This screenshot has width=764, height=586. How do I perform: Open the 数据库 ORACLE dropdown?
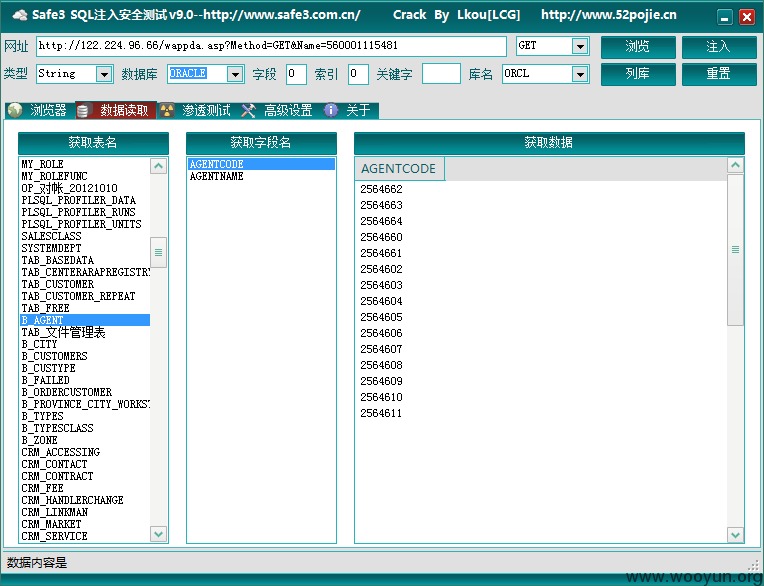pos(235,74)
